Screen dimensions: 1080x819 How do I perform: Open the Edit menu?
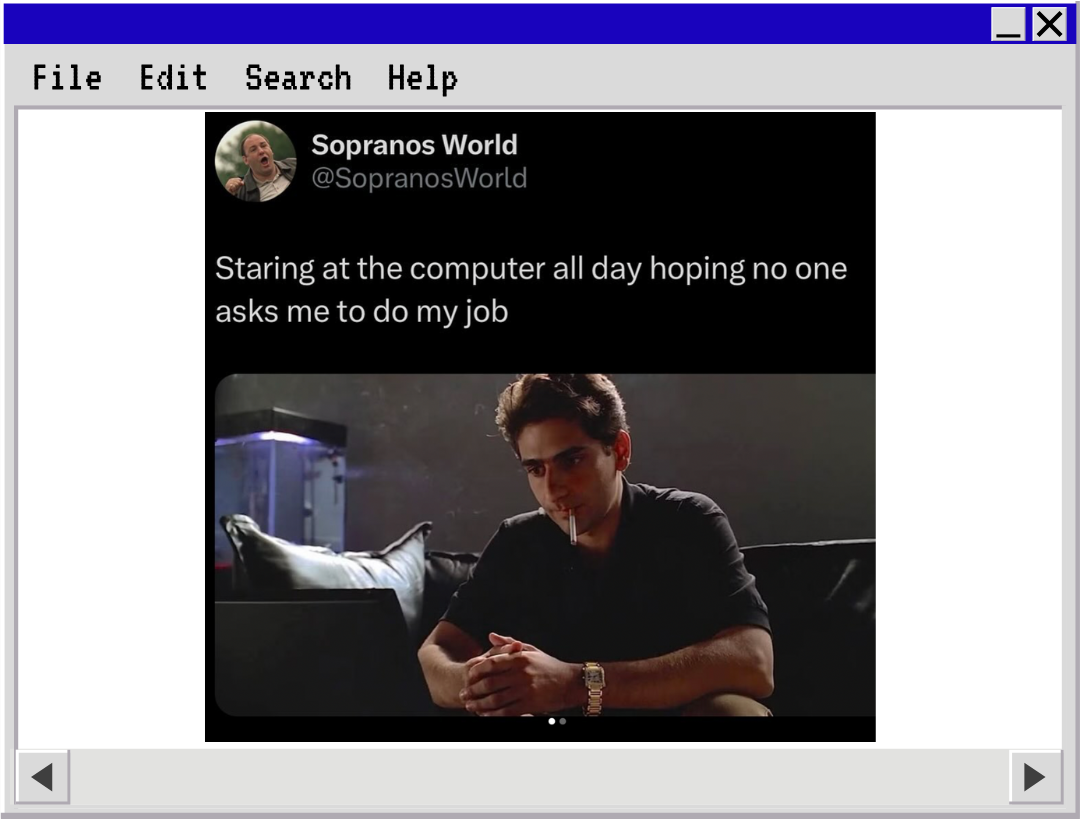174,77
